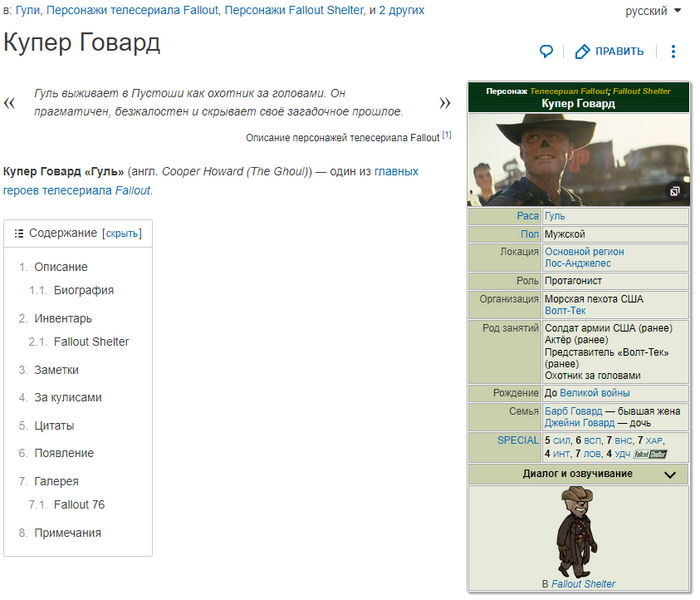
Task: Jump to the Fallout 76 subsection
Action: coord(79,505)
